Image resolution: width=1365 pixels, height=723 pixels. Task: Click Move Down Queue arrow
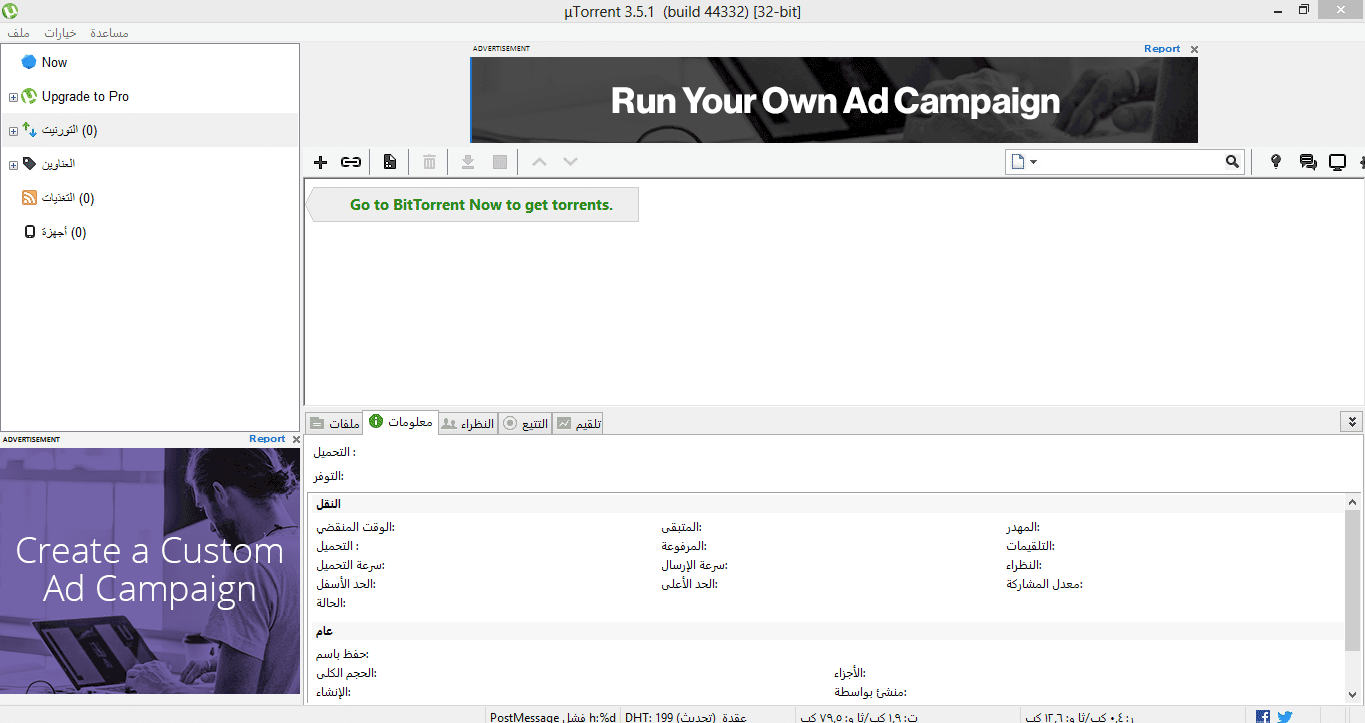[570, 162]
